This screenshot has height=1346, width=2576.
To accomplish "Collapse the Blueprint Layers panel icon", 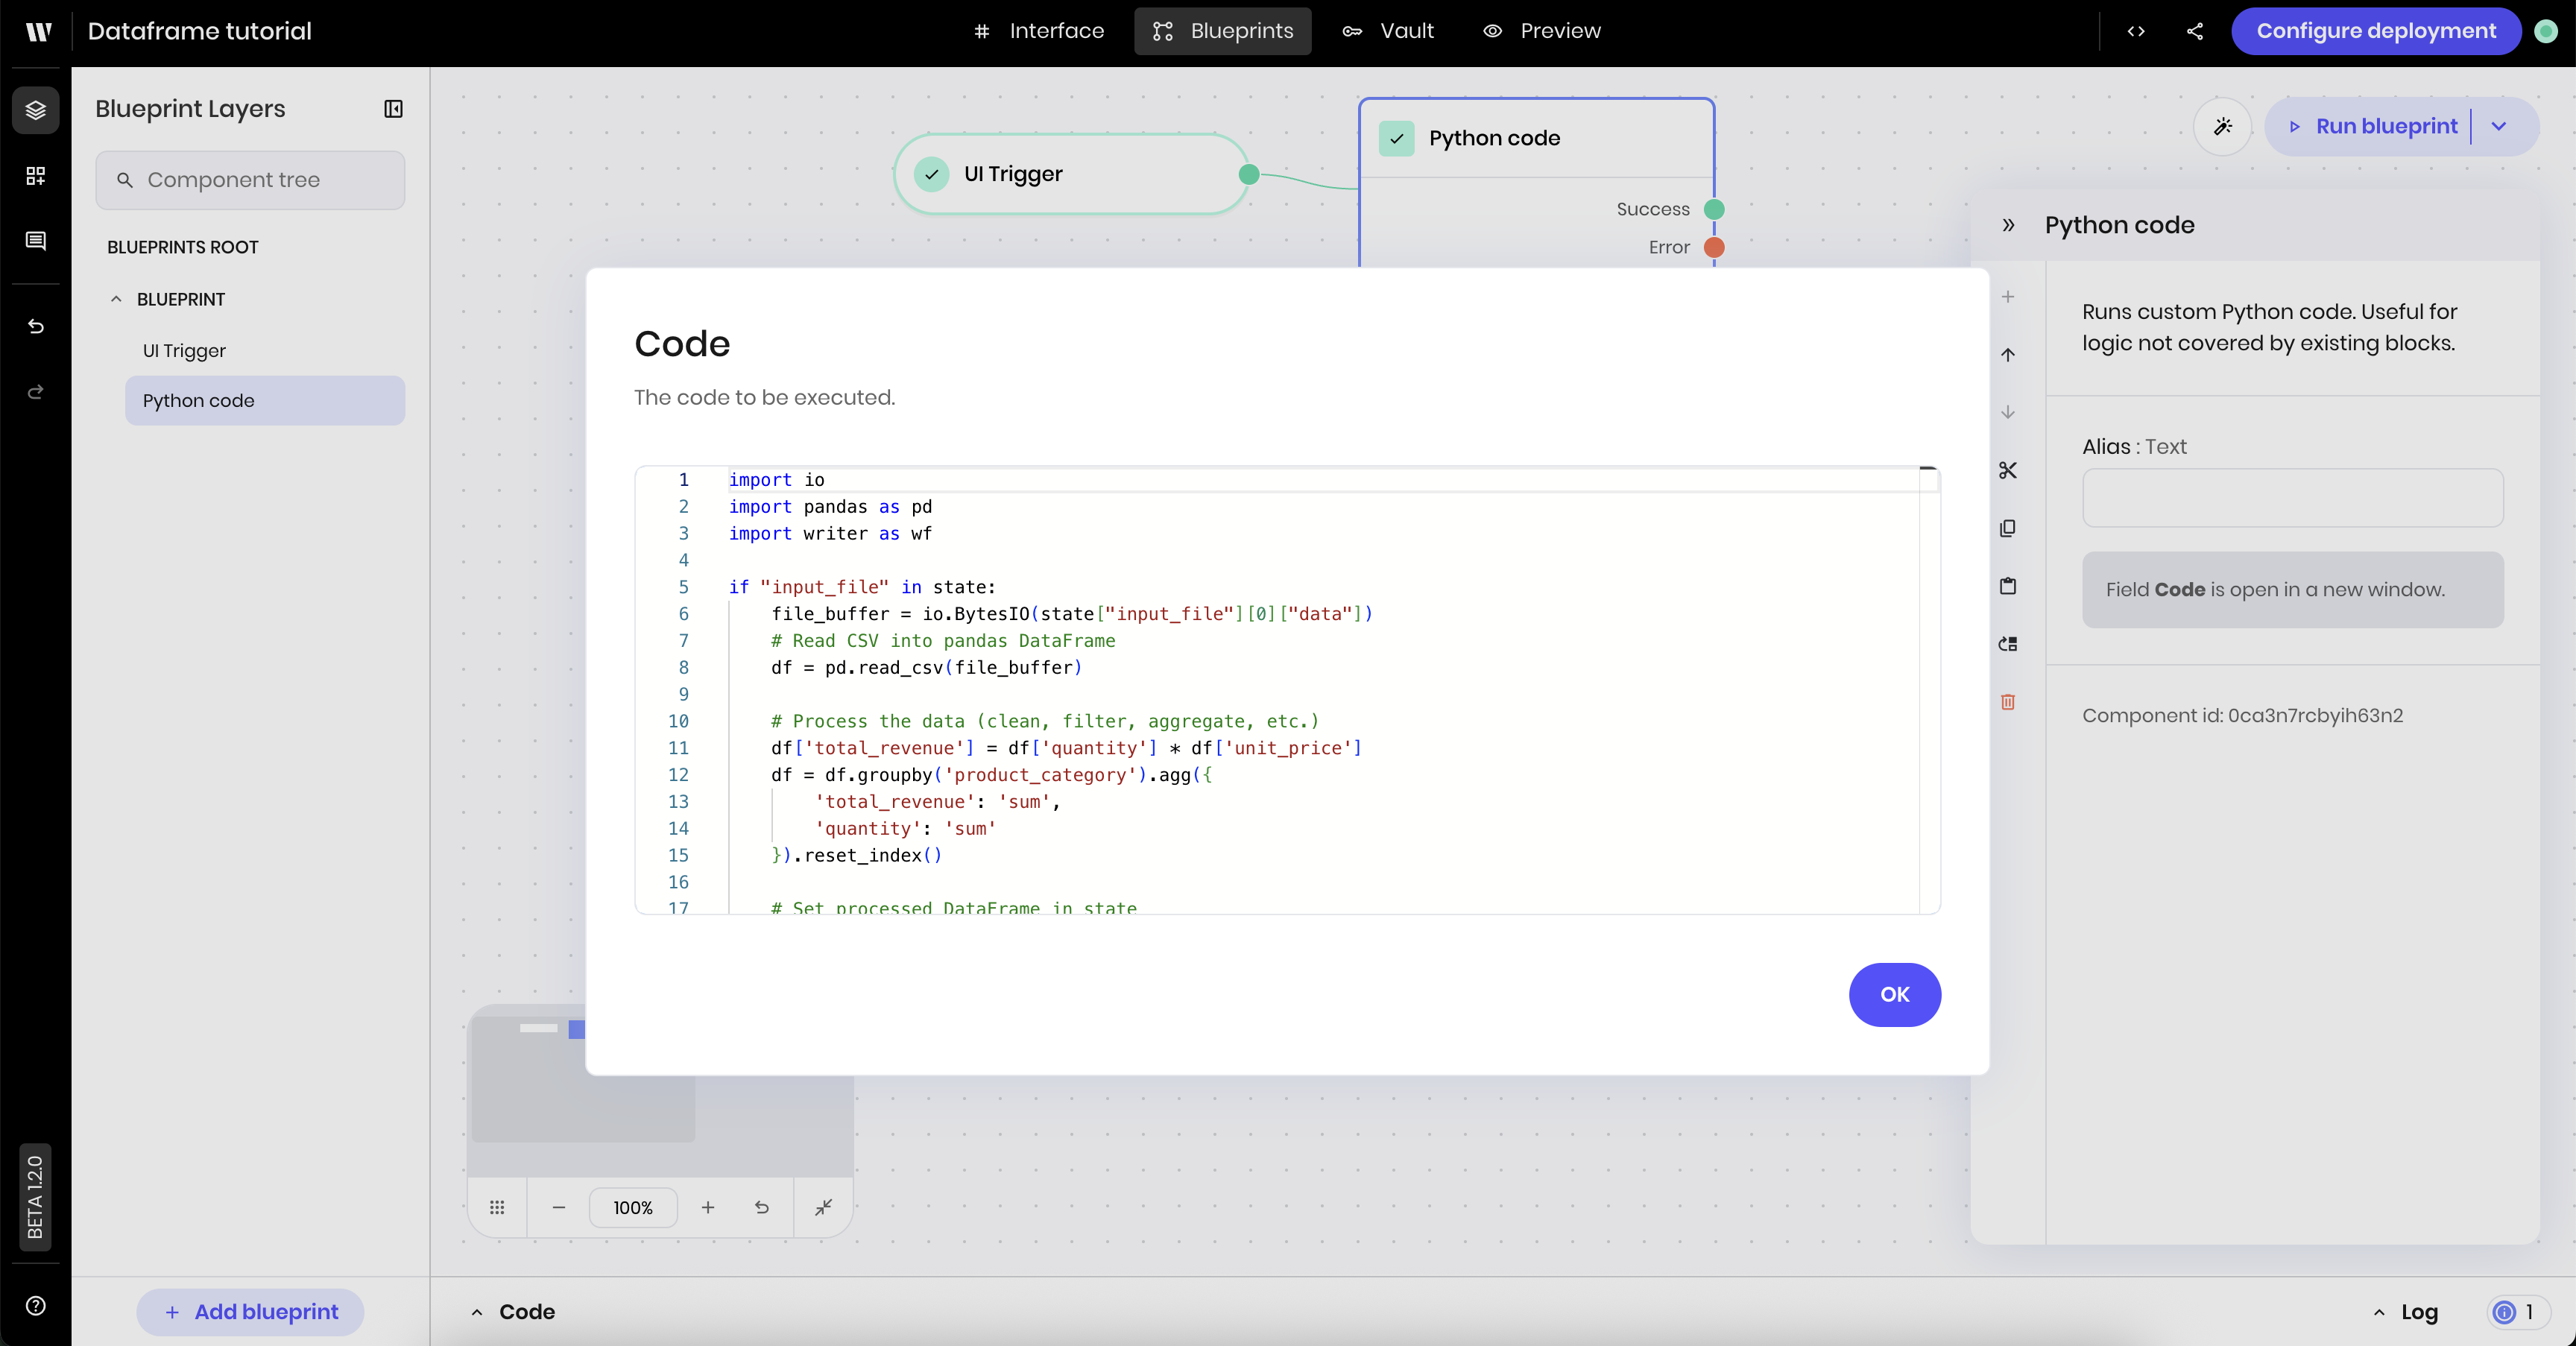I will (393, 109).
